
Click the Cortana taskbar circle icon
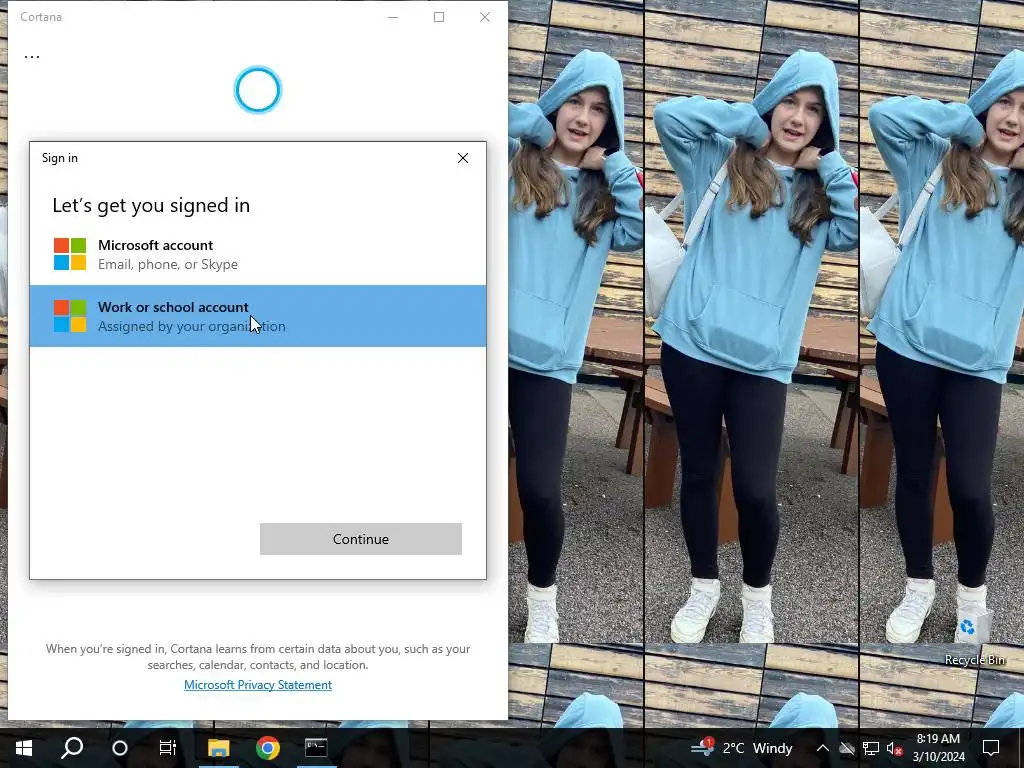[120, 748]
